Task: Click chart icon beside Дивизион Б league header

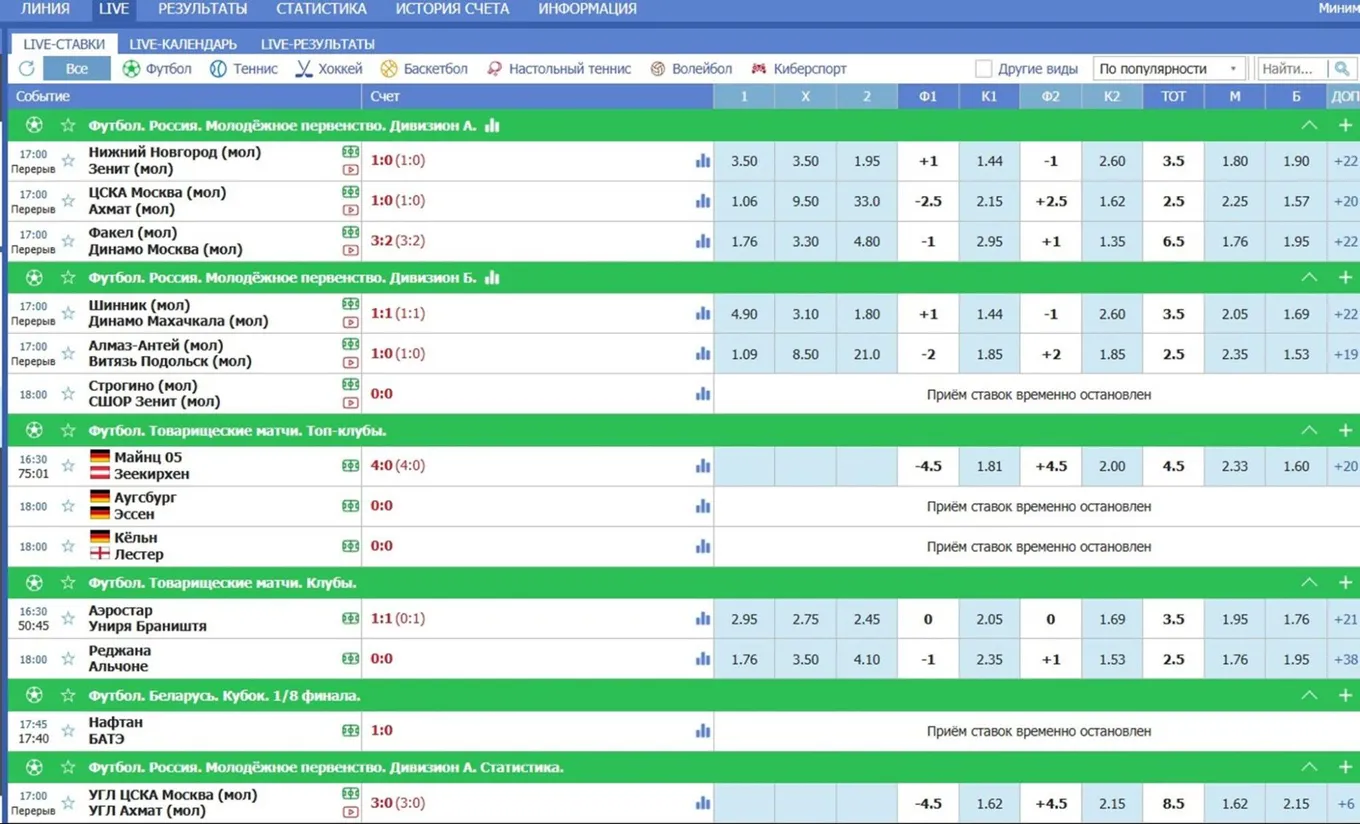Action: (492, 278)
